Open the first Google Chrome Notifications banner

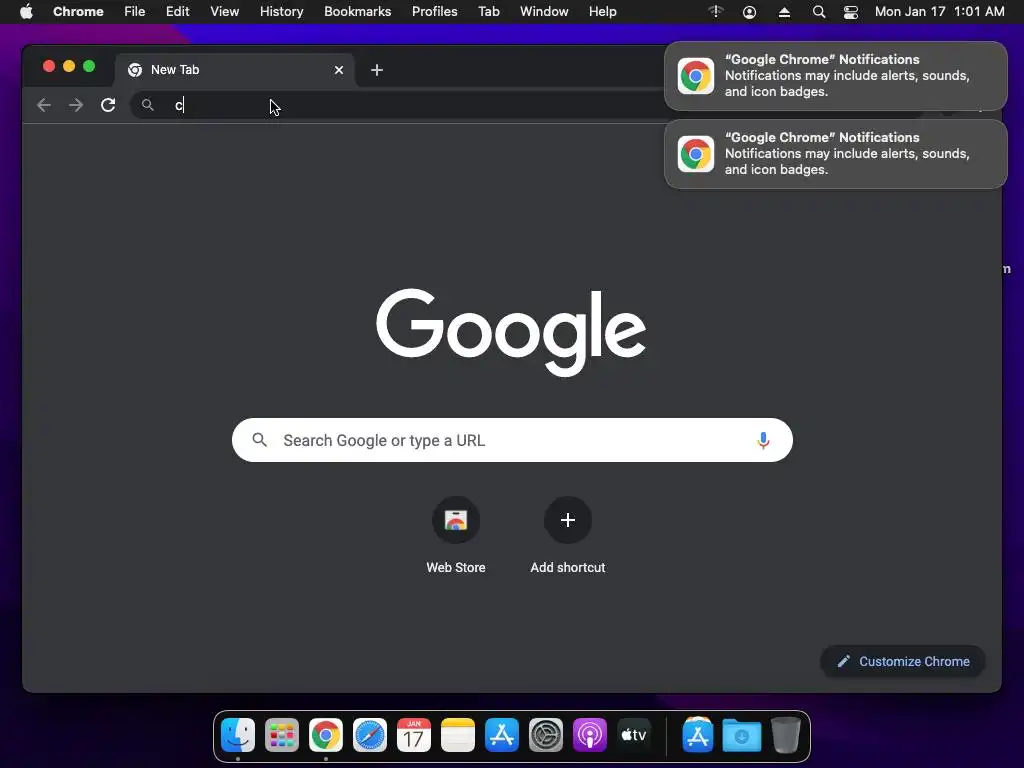point(835,76)
